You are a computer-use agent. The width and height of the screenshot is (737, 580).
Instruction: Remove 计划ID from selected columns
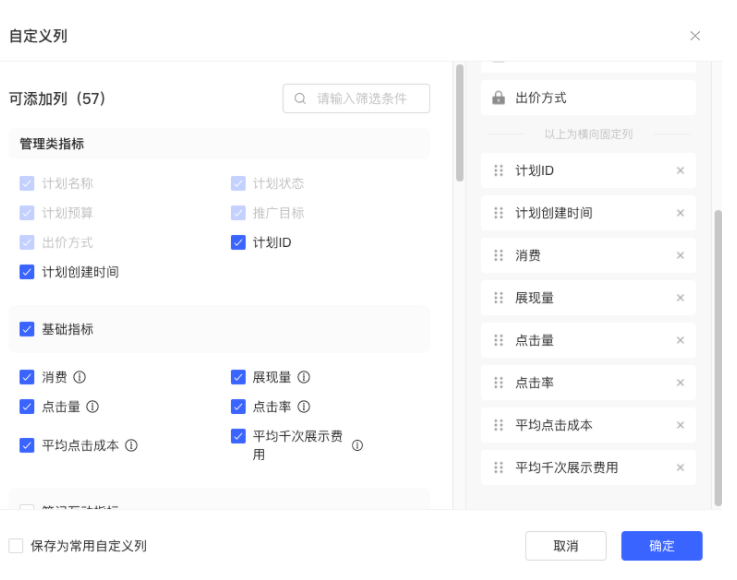pos(680,171)
